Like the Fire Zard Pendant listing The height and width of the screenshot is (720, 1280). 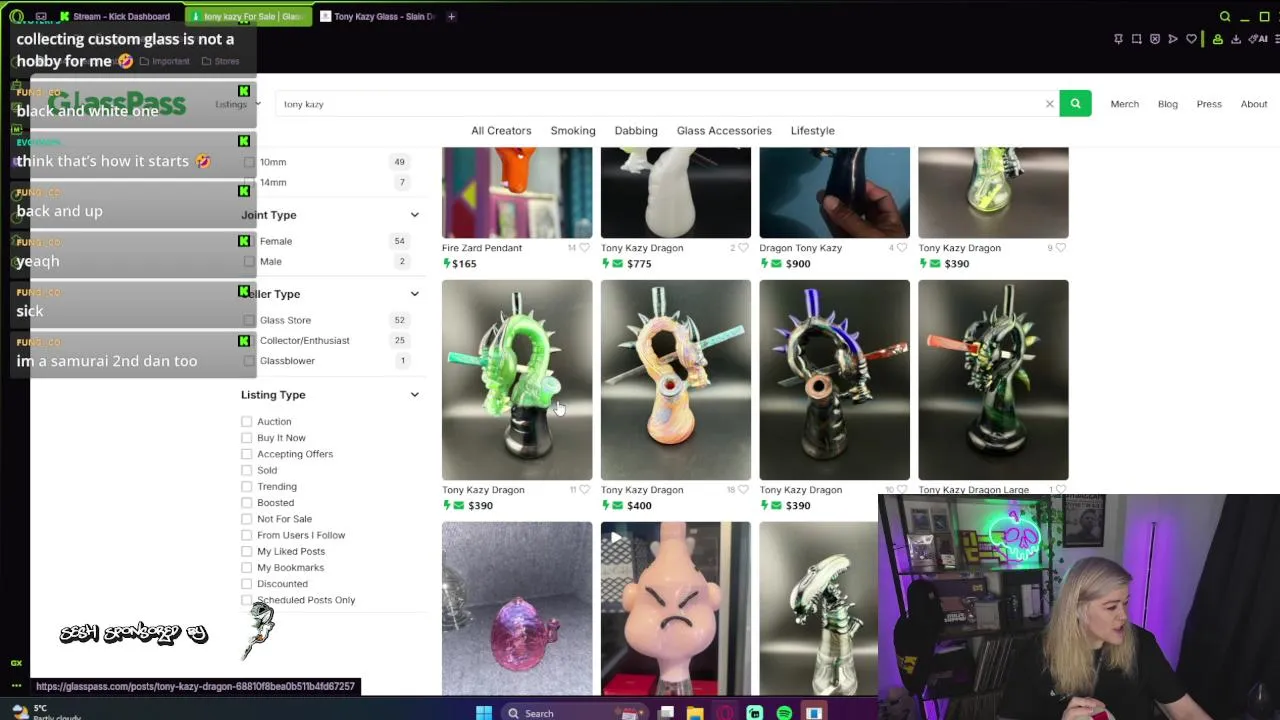pyautogui.click(x=585, y=248)
